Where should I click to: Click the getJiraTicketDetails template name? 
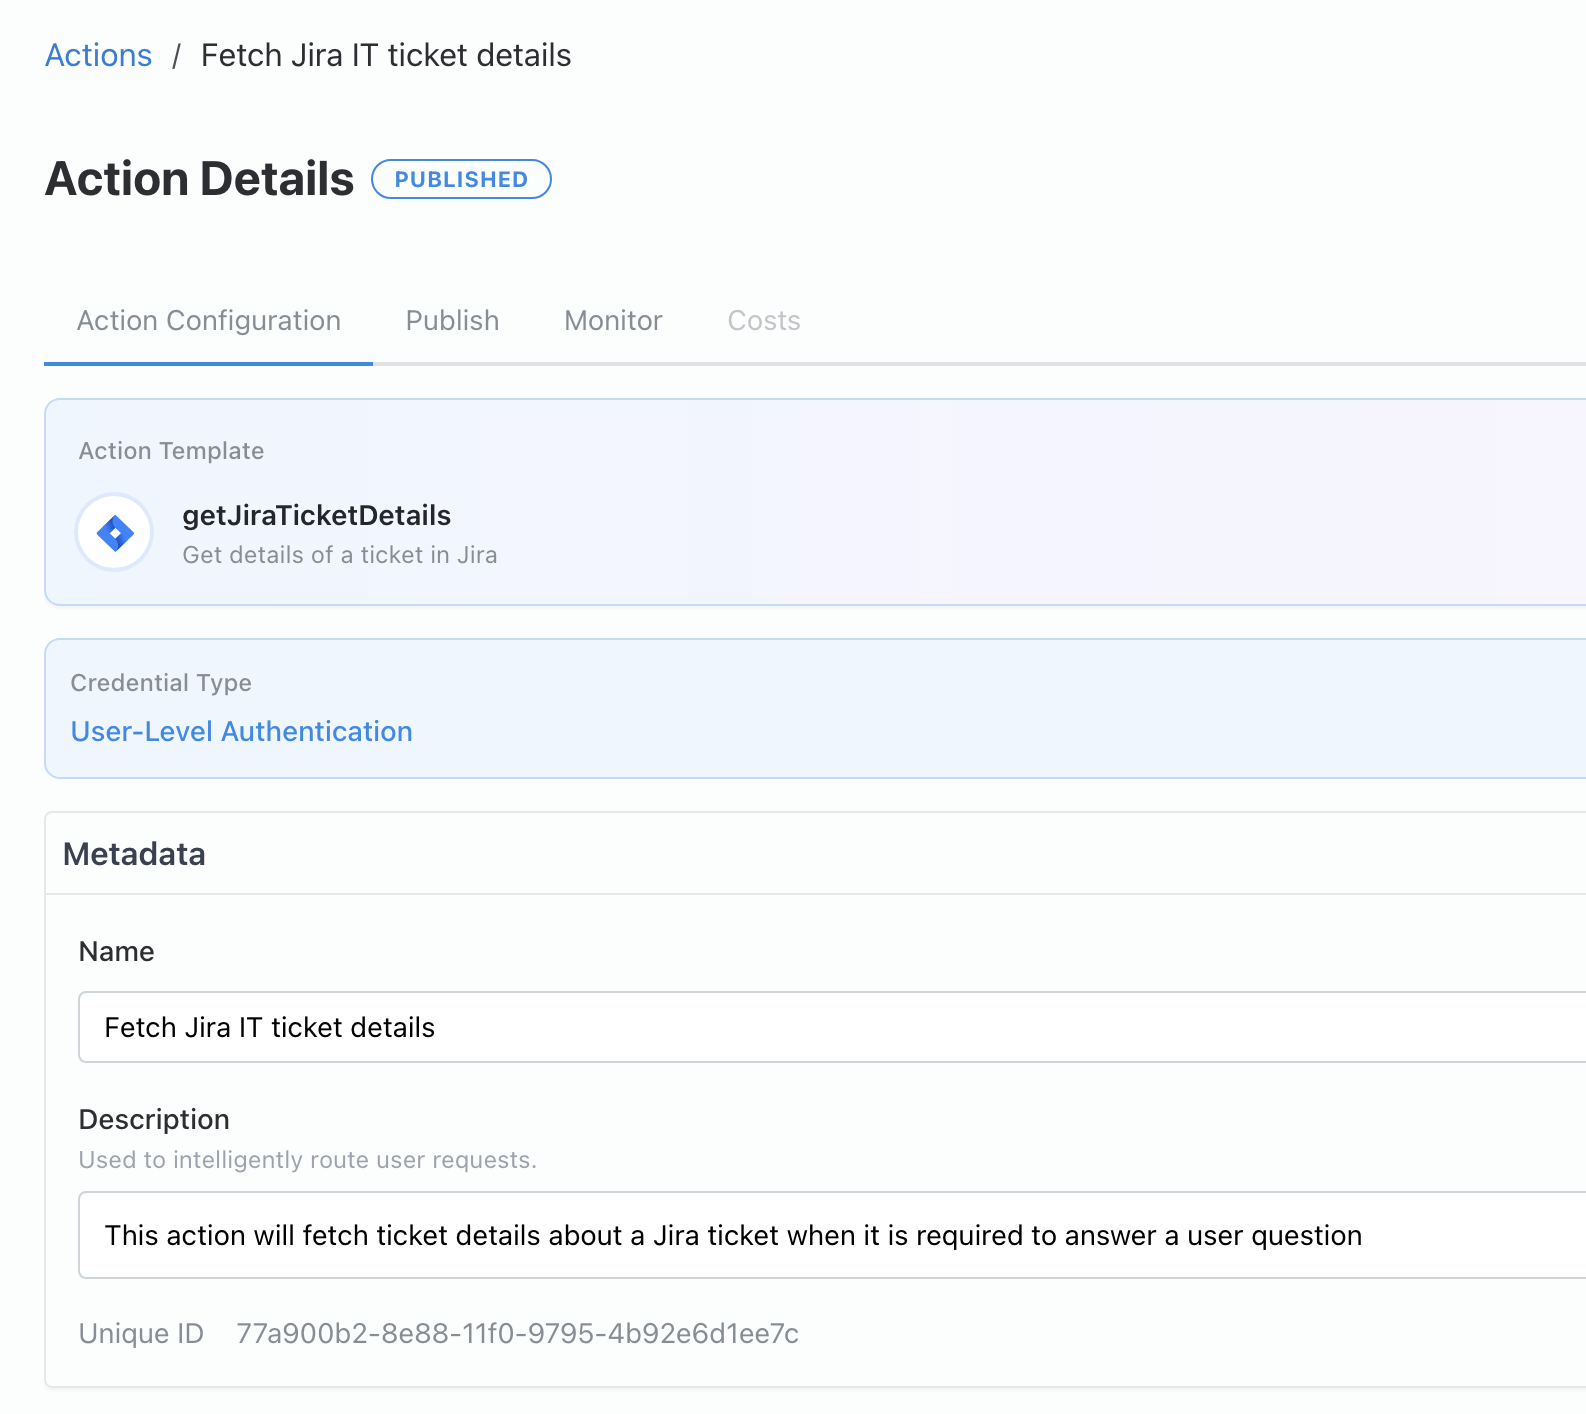click(316, 515)
